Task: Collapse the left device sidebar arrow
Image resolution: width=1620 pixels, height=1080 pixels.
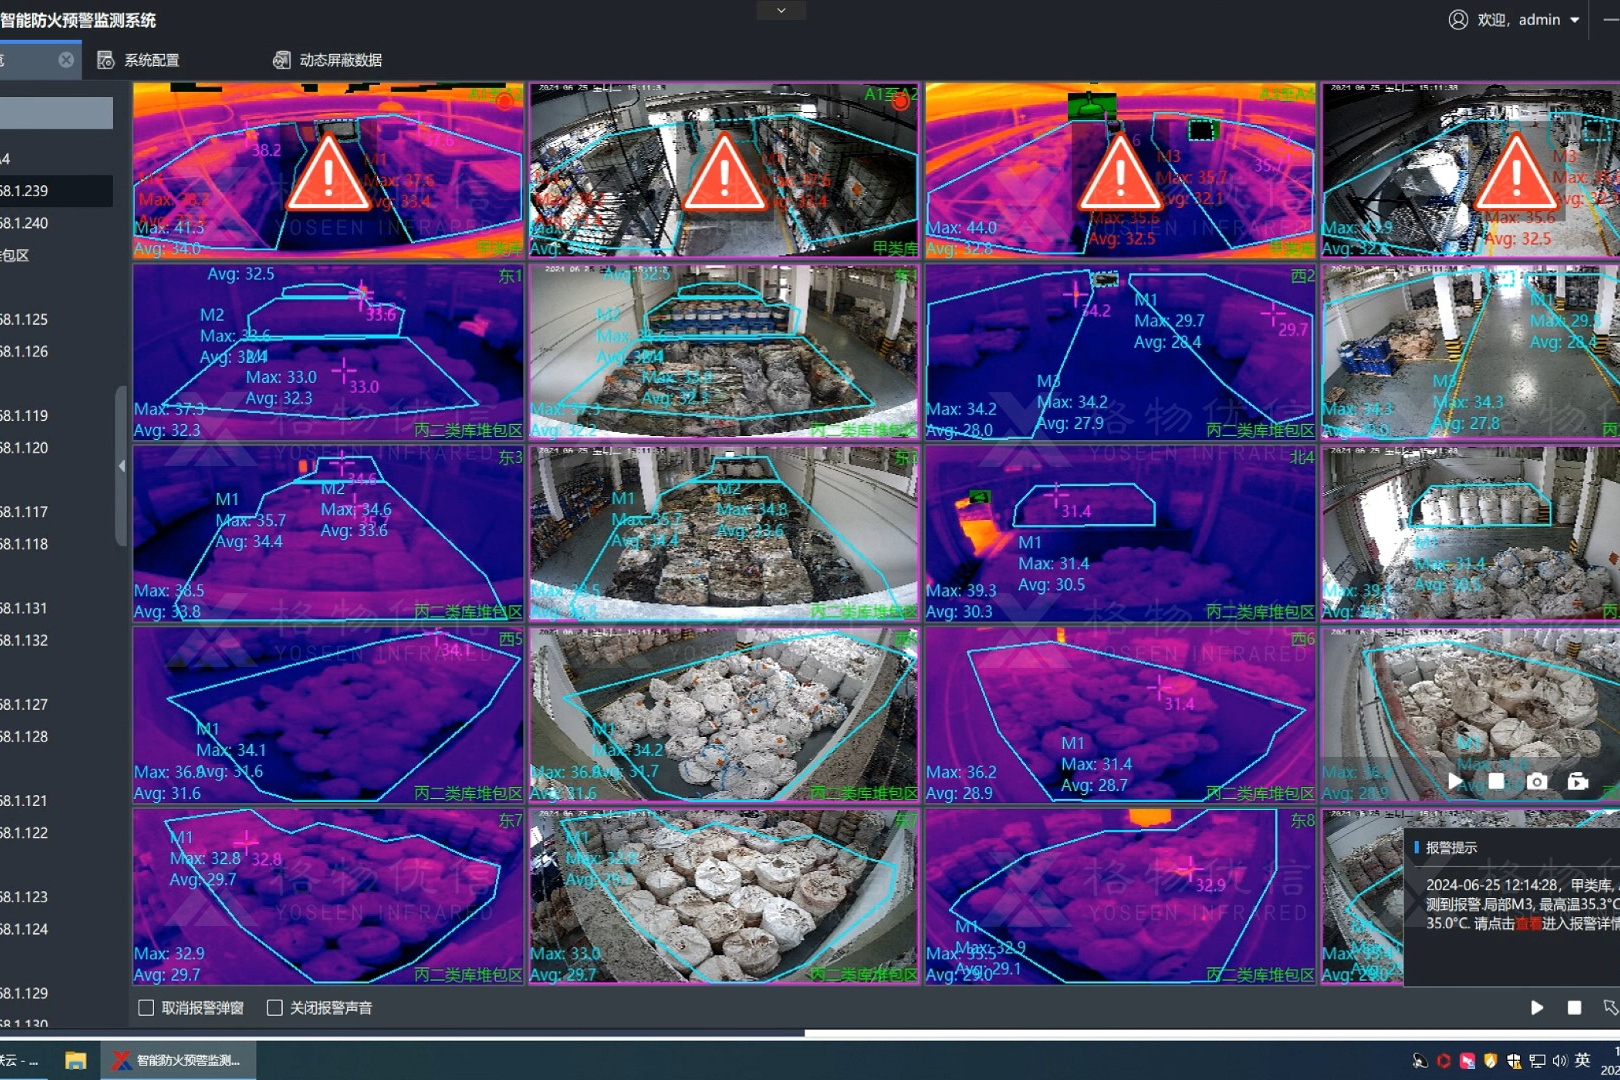Action: click(x=122, y=466)
